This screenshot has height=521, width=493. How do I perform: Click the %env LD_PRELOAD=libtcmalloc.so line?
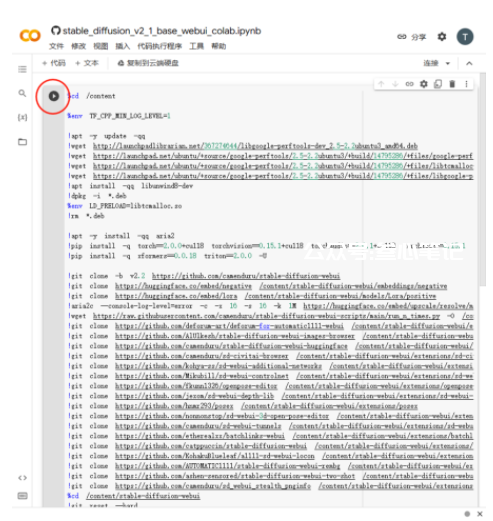point(124,206)
